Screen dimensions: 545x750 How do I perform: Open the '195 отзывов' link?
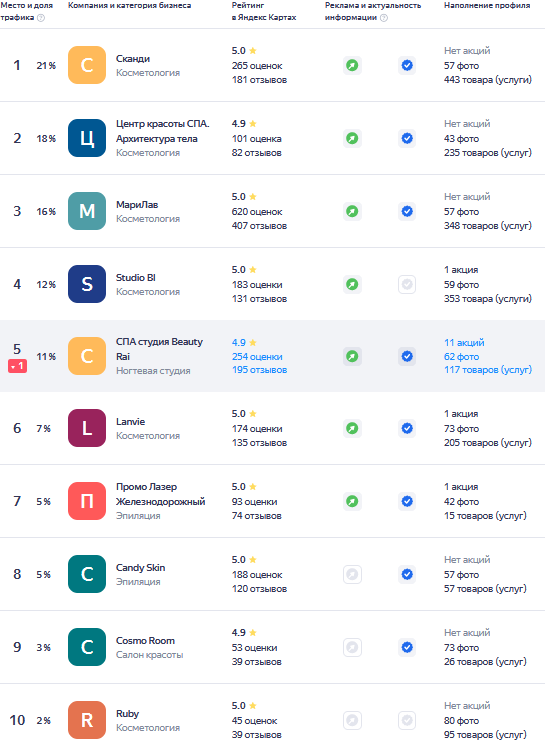[x=259, y=370]
